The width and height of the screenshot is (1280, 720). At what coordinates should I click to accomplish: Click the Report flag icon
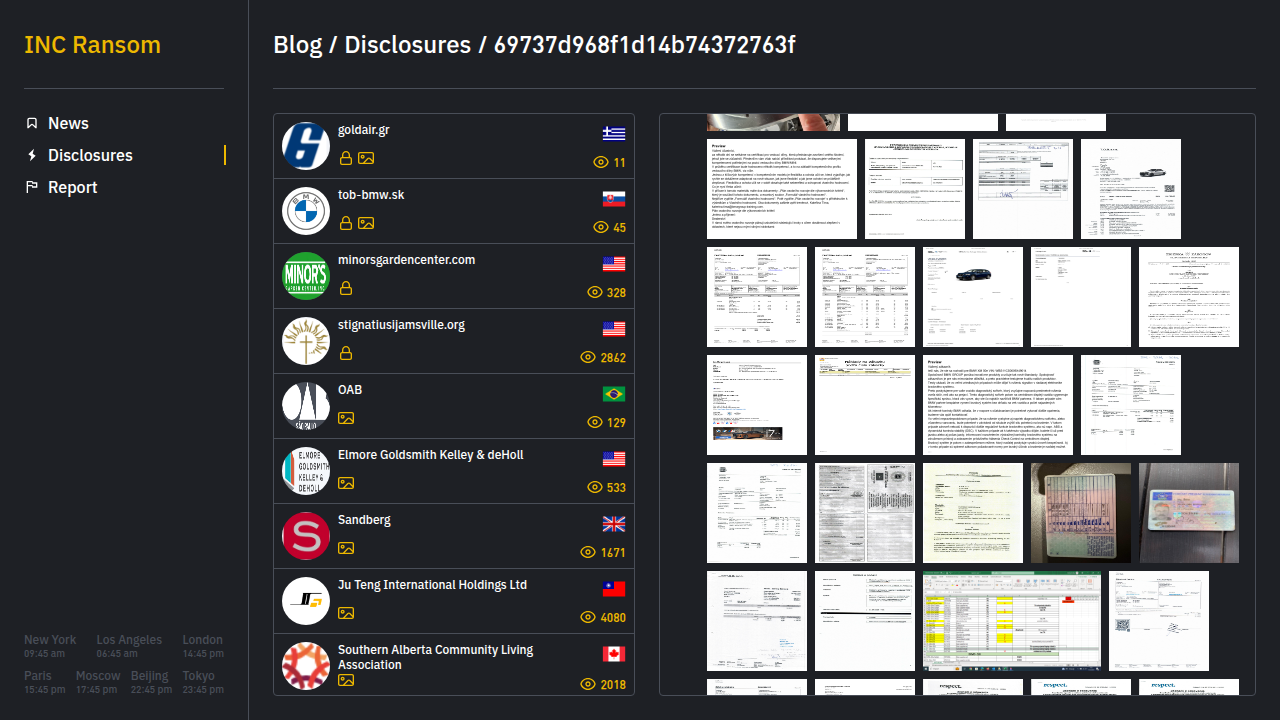pos(32,187)
